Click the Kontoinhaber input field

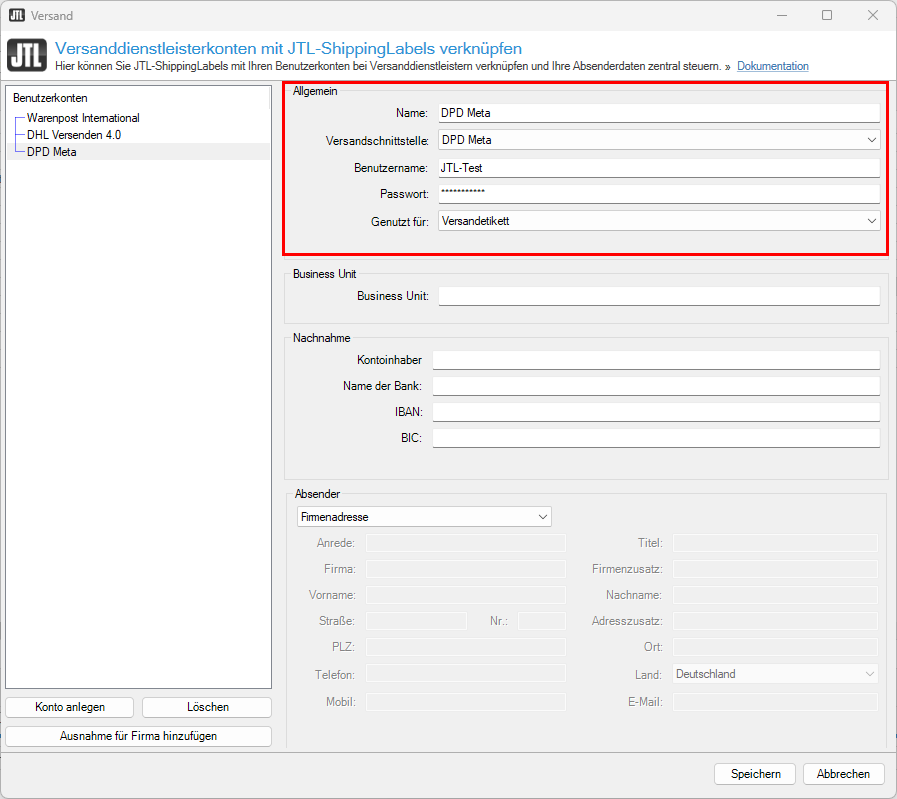pyautogui.click(x=656, y=360)
